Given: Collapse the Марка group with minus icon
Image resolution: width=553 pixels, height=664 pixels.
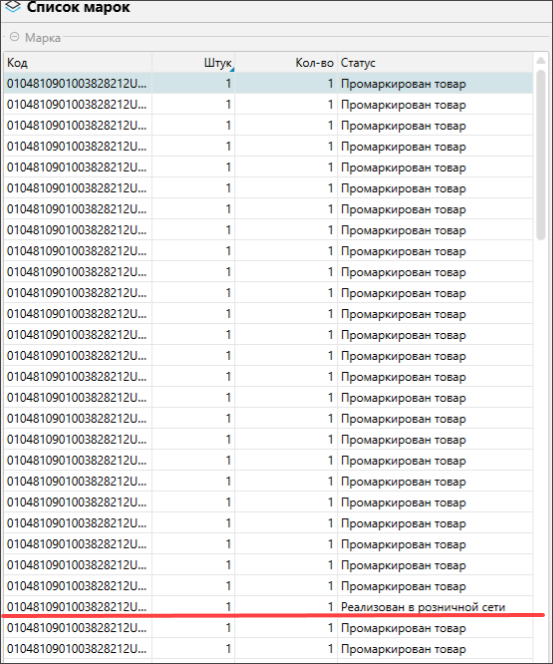Looking at the screenshot, I should [x=14, y=37].
